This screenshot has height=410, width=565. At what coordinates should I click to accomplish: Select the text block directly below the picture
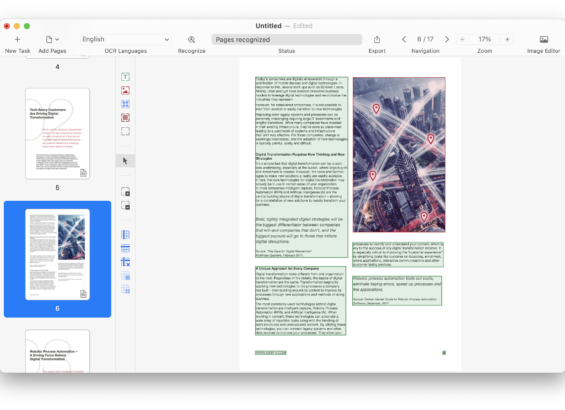click(398, 255)
